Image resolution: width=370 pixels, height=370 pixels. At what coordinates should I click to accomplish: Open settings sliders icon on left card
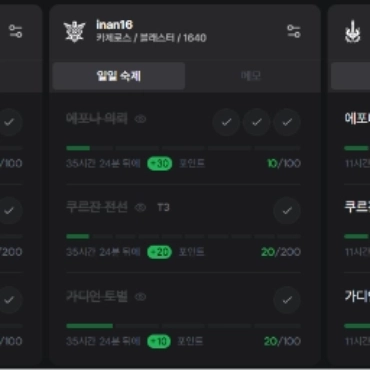(15, 31)
